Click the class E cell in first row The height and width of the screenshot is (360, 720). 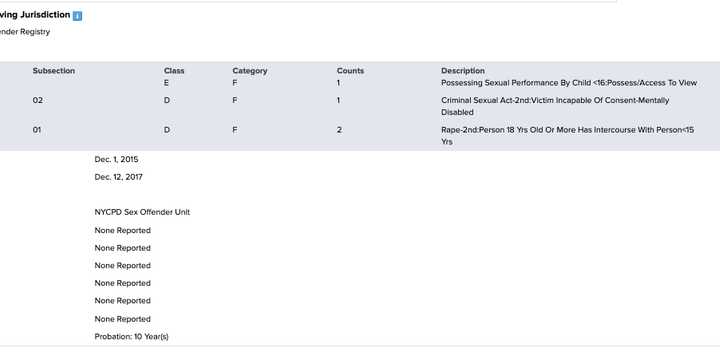[x=166, y=83]
